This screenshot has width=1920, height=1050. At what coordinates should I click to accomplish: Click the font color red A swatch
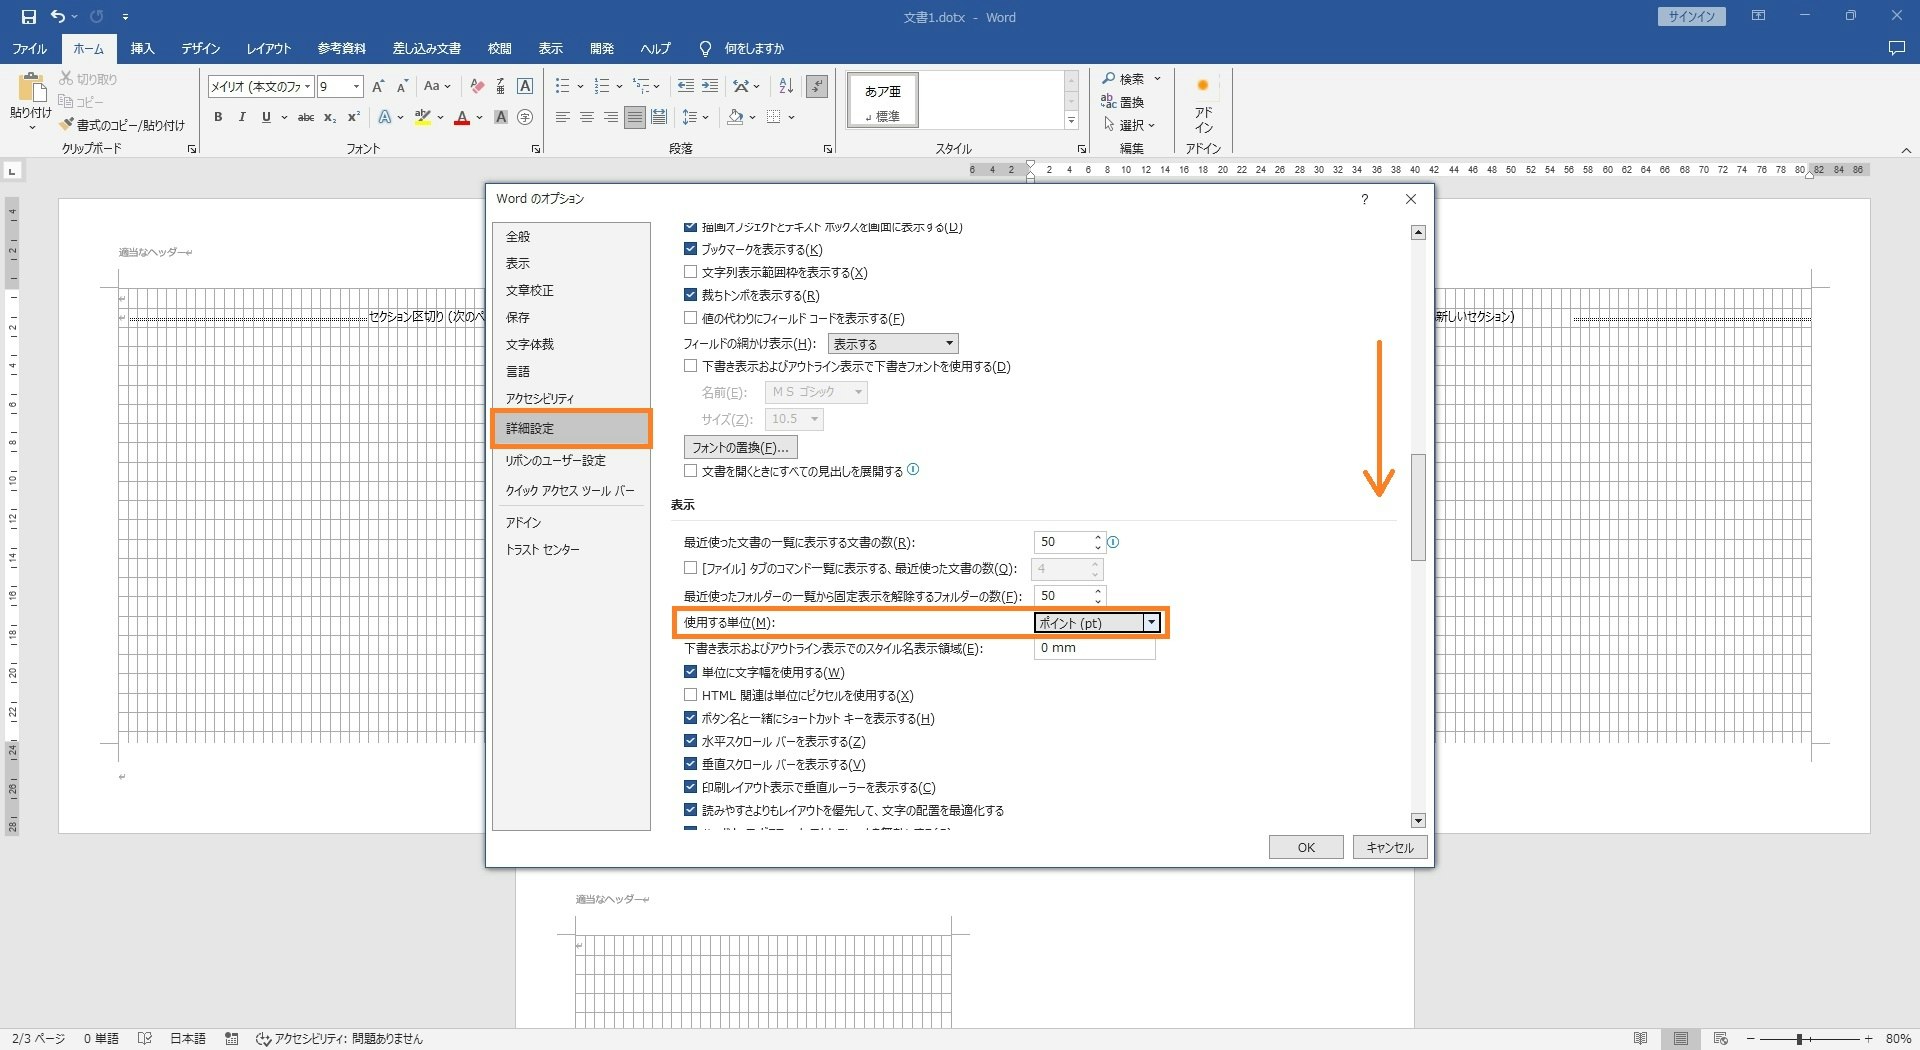click(x=461, y=117)
